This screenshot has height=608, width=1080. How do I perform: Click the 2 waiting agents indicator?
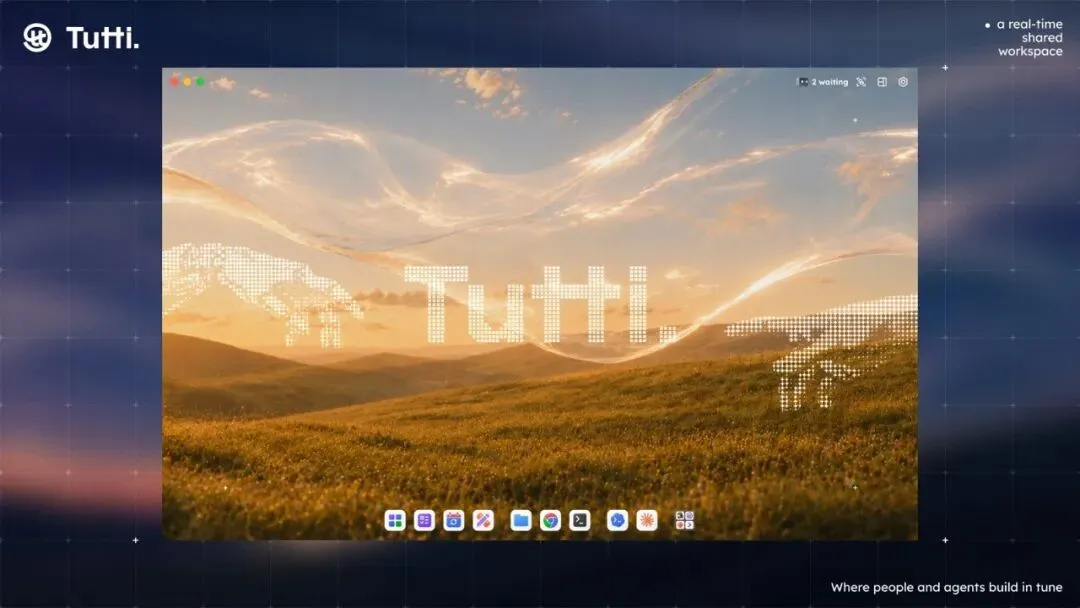(822, 82)
